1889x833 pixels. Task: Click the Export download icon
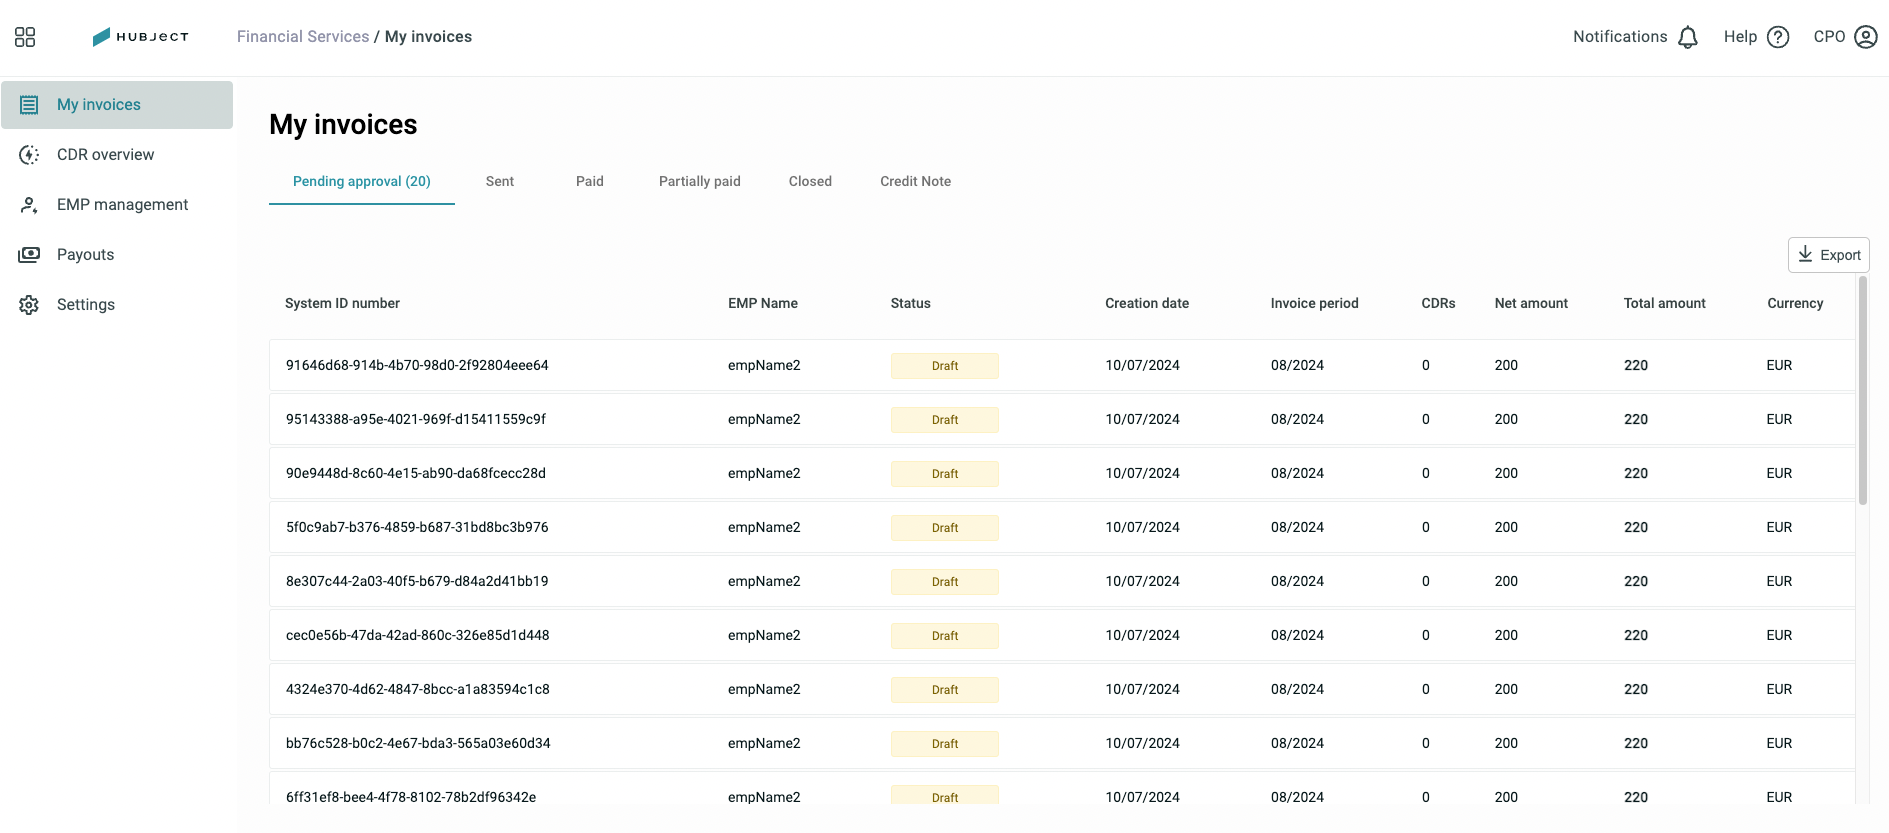1805,254
